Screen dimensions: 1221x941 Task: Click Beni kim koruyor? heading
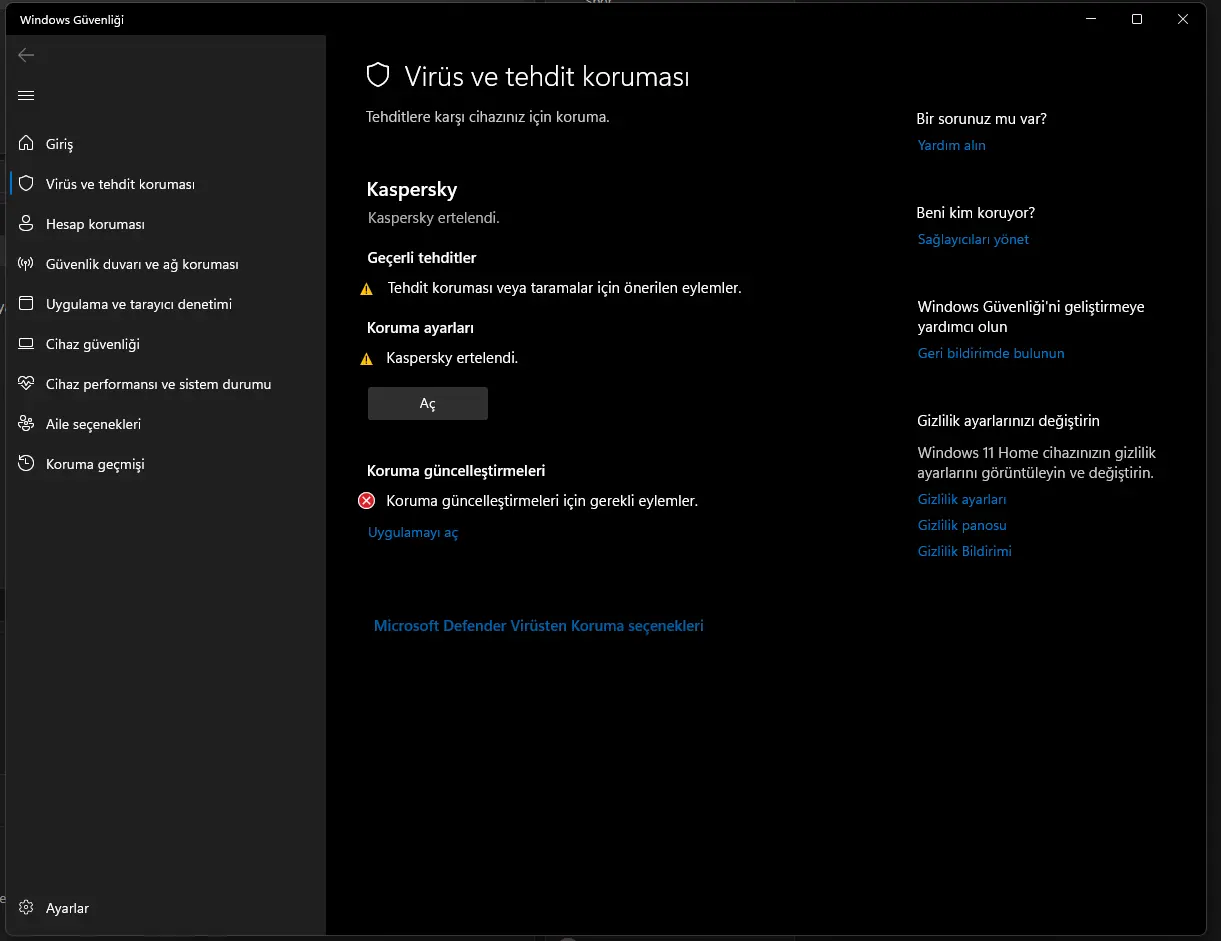click(976, 213)
